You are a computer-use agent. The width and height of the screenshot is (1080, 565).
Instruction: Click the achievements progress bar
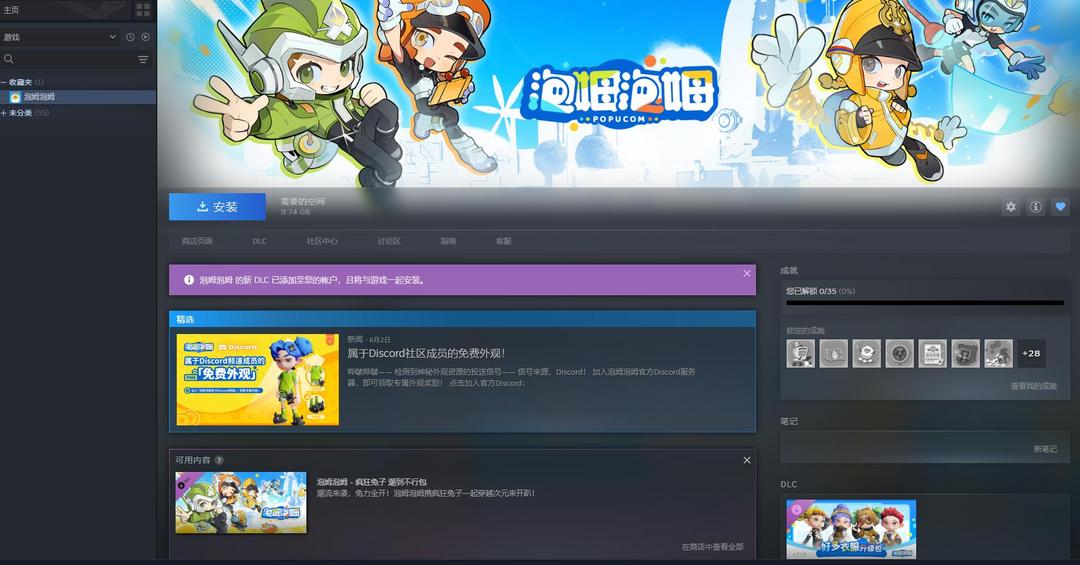925,302
